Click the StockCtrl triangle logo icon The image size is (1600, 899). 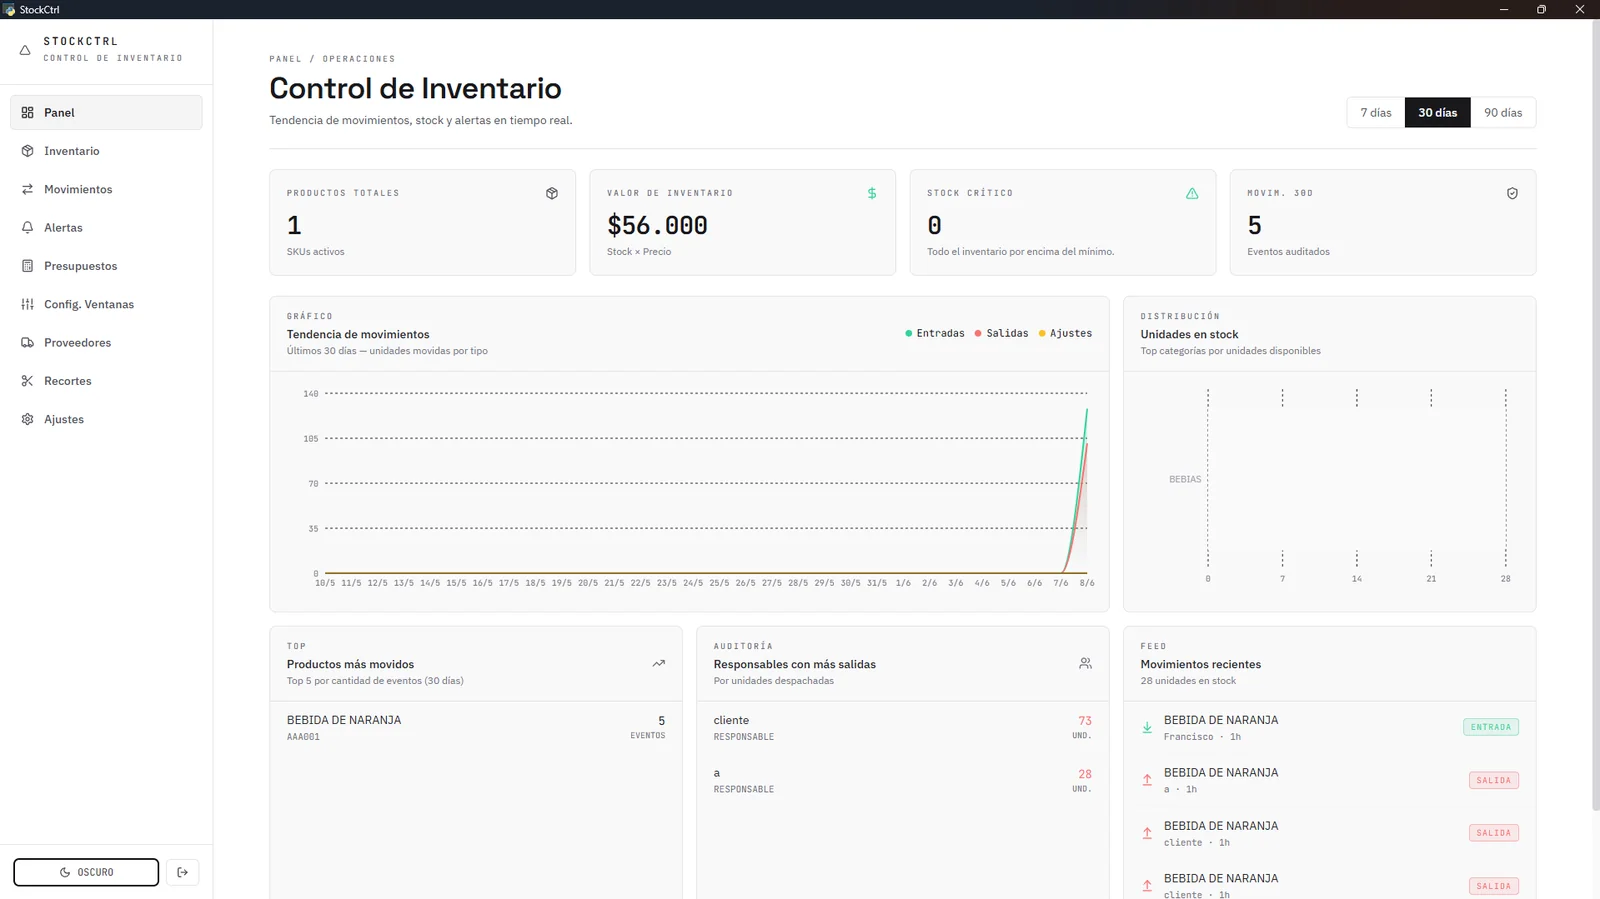pyautogui.click(x=25, y=50)
